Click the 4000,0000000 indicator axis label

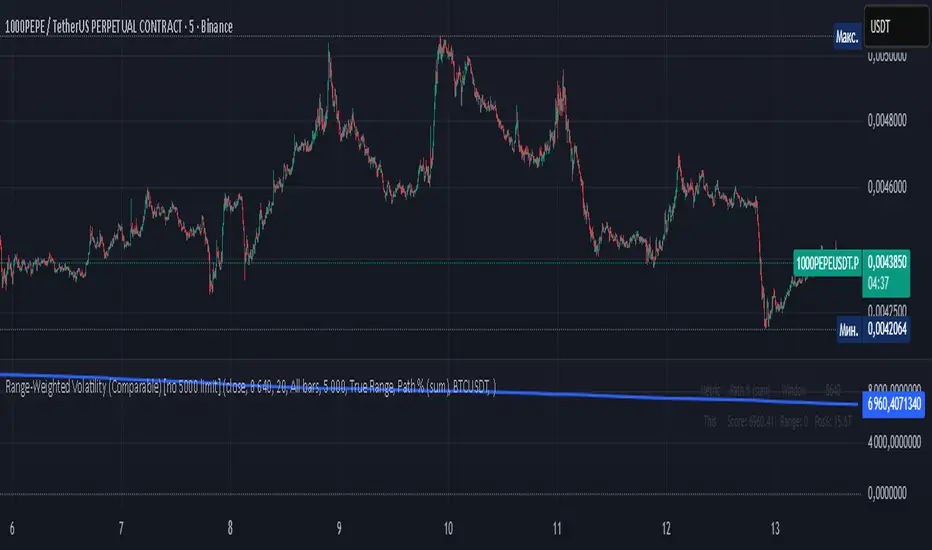click(894, 442)
